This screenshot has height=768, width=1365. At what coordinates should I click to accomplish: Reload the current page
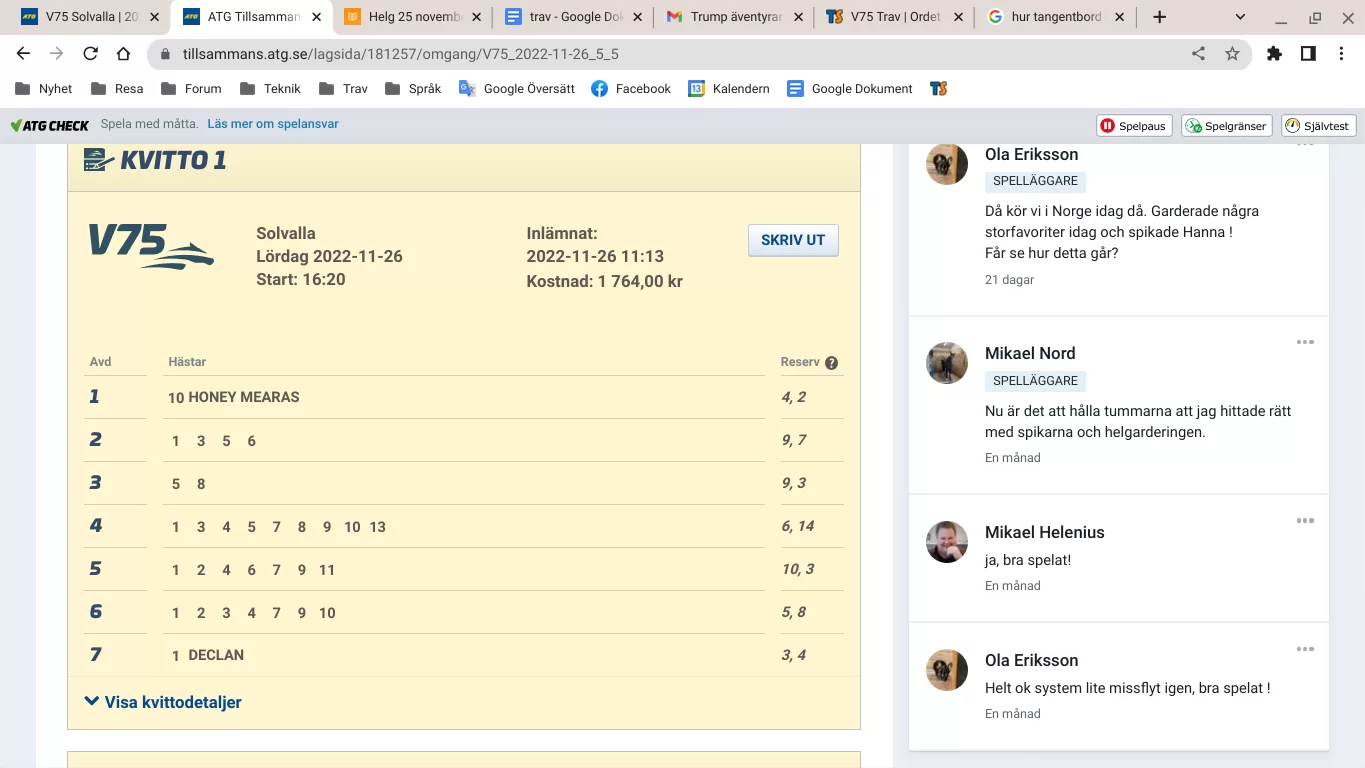[90, 54]
